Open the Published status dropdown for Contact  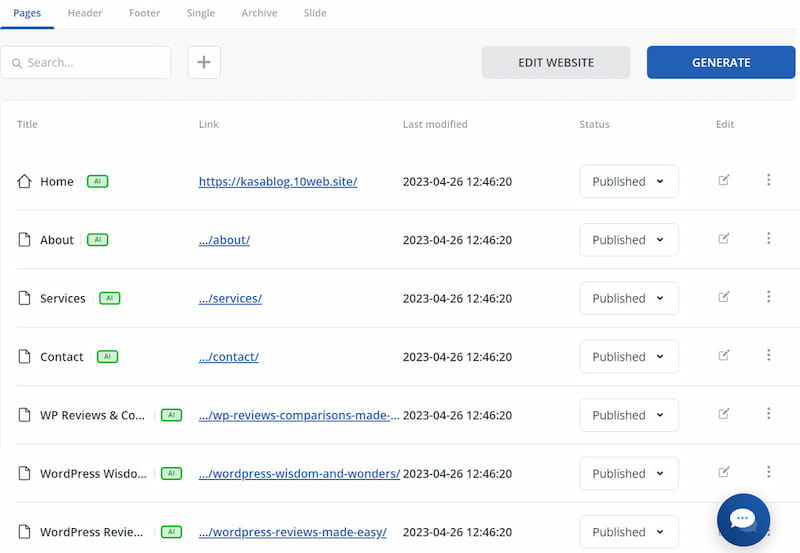(629, 356)
